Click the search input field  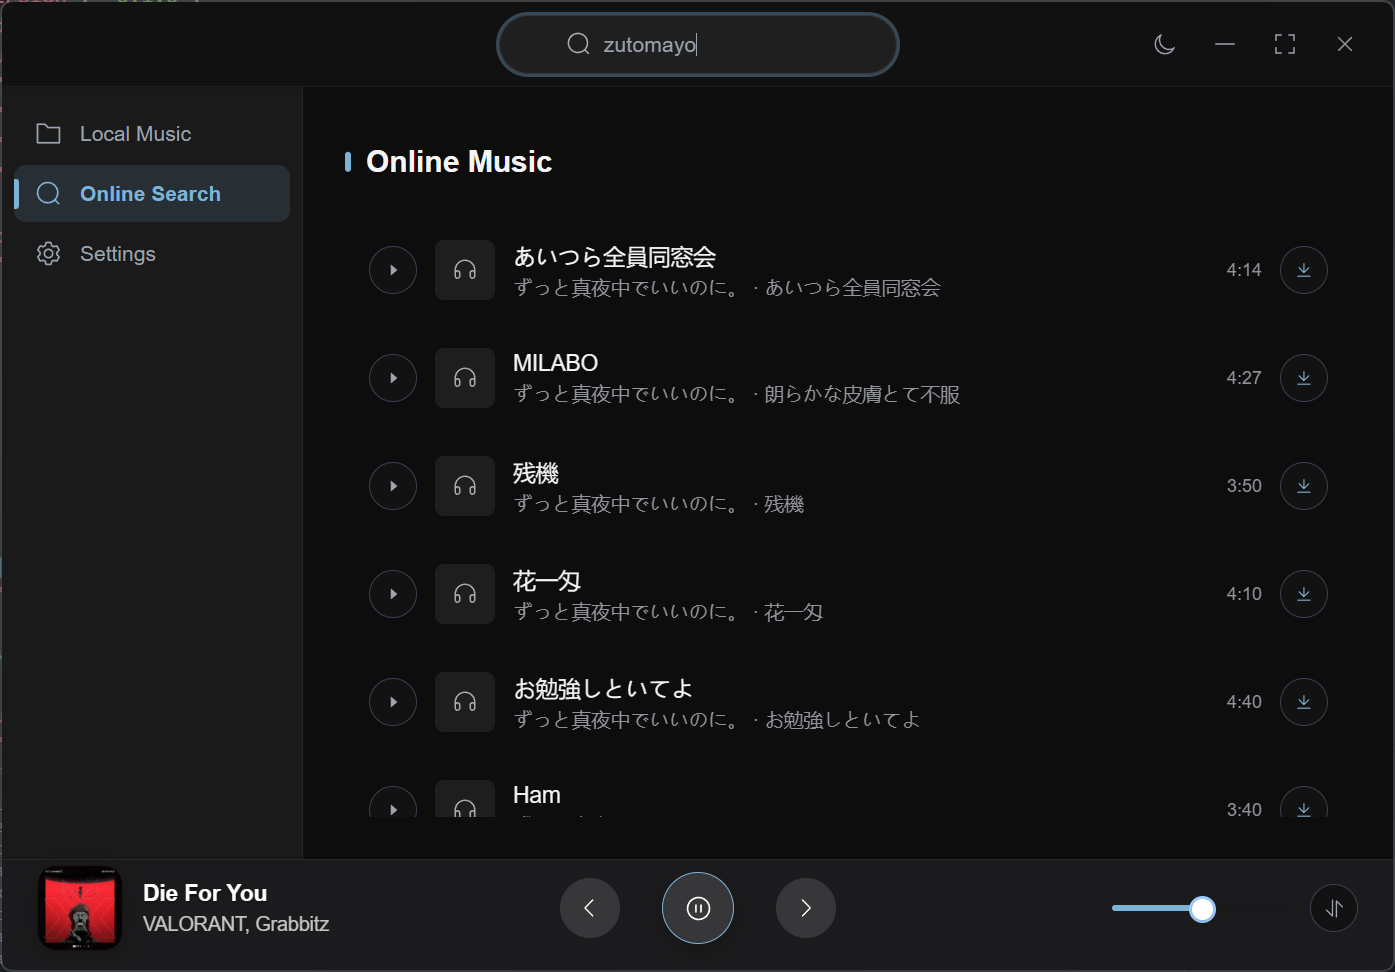[x=697, y=44]
